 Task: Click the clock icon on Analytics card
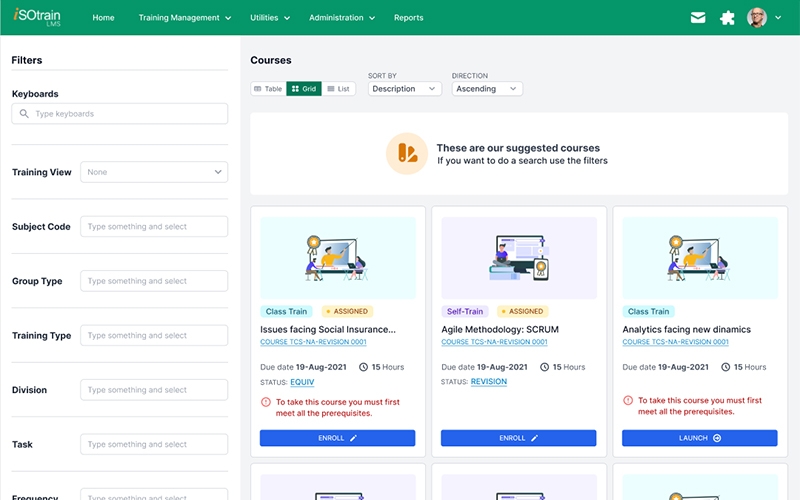[726, 367]
